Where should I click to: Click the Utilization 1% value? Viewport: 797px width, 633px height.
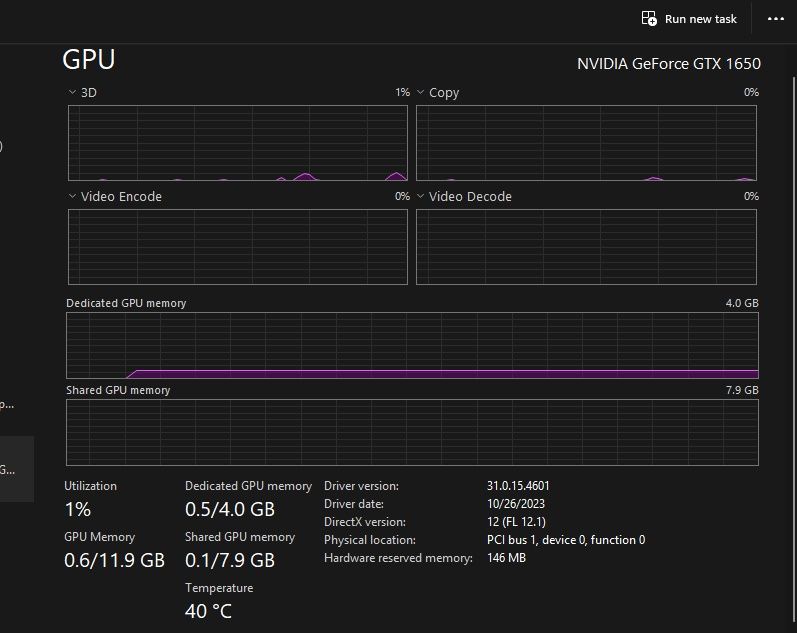78,509
